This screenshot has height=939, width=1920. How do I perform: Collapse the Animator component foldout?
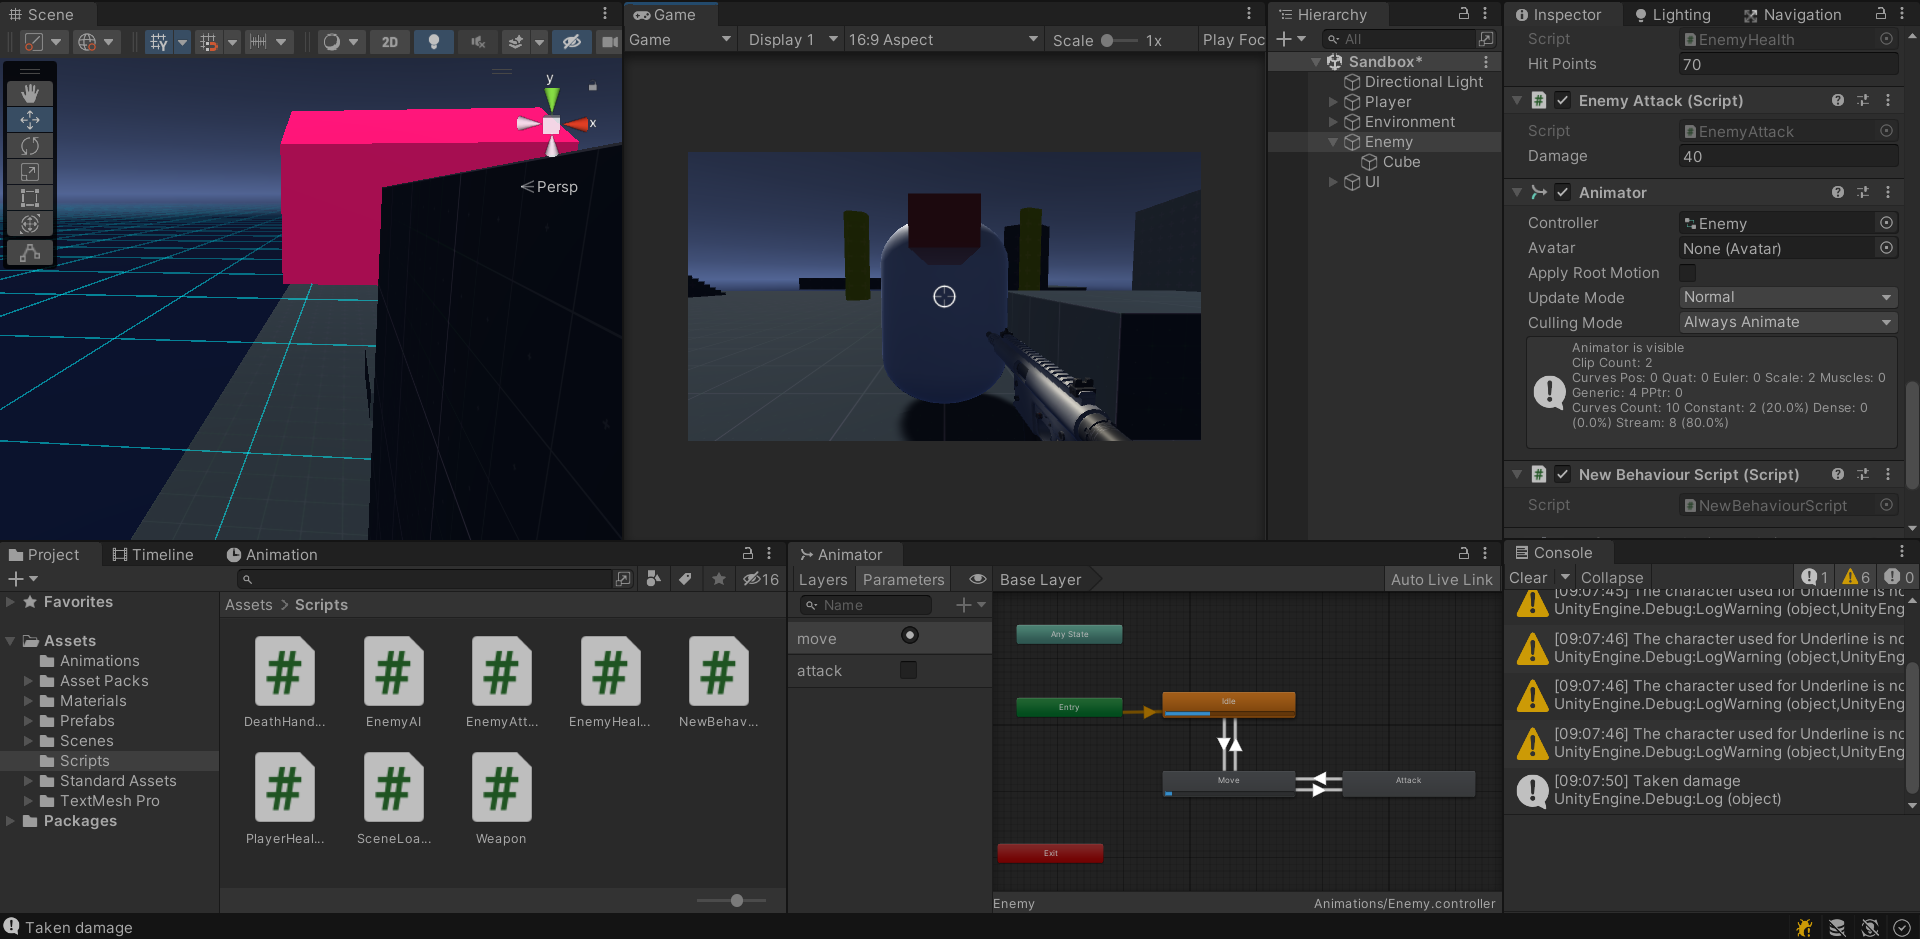[1517, 192]
